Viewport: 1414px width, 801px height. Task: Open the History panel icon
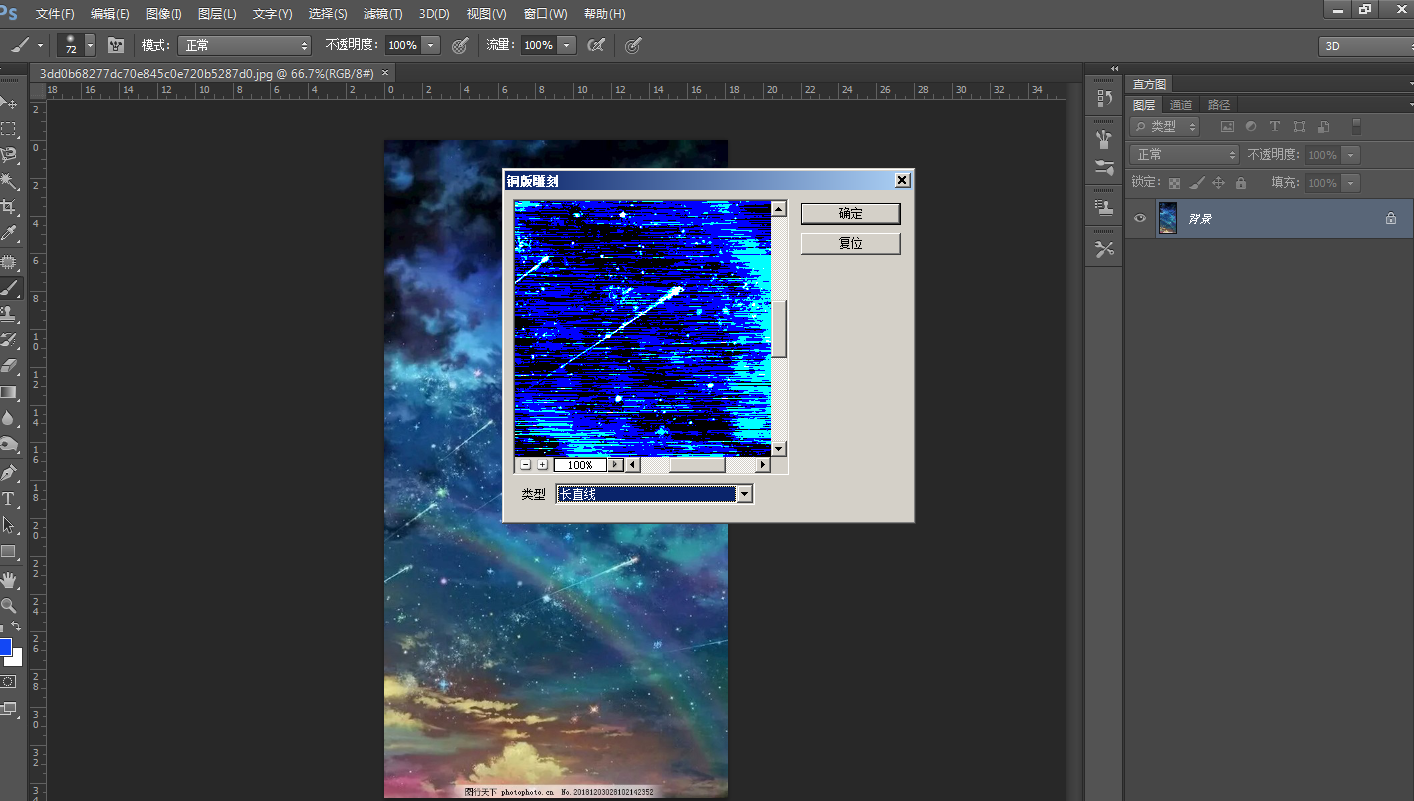(1104, 98)
